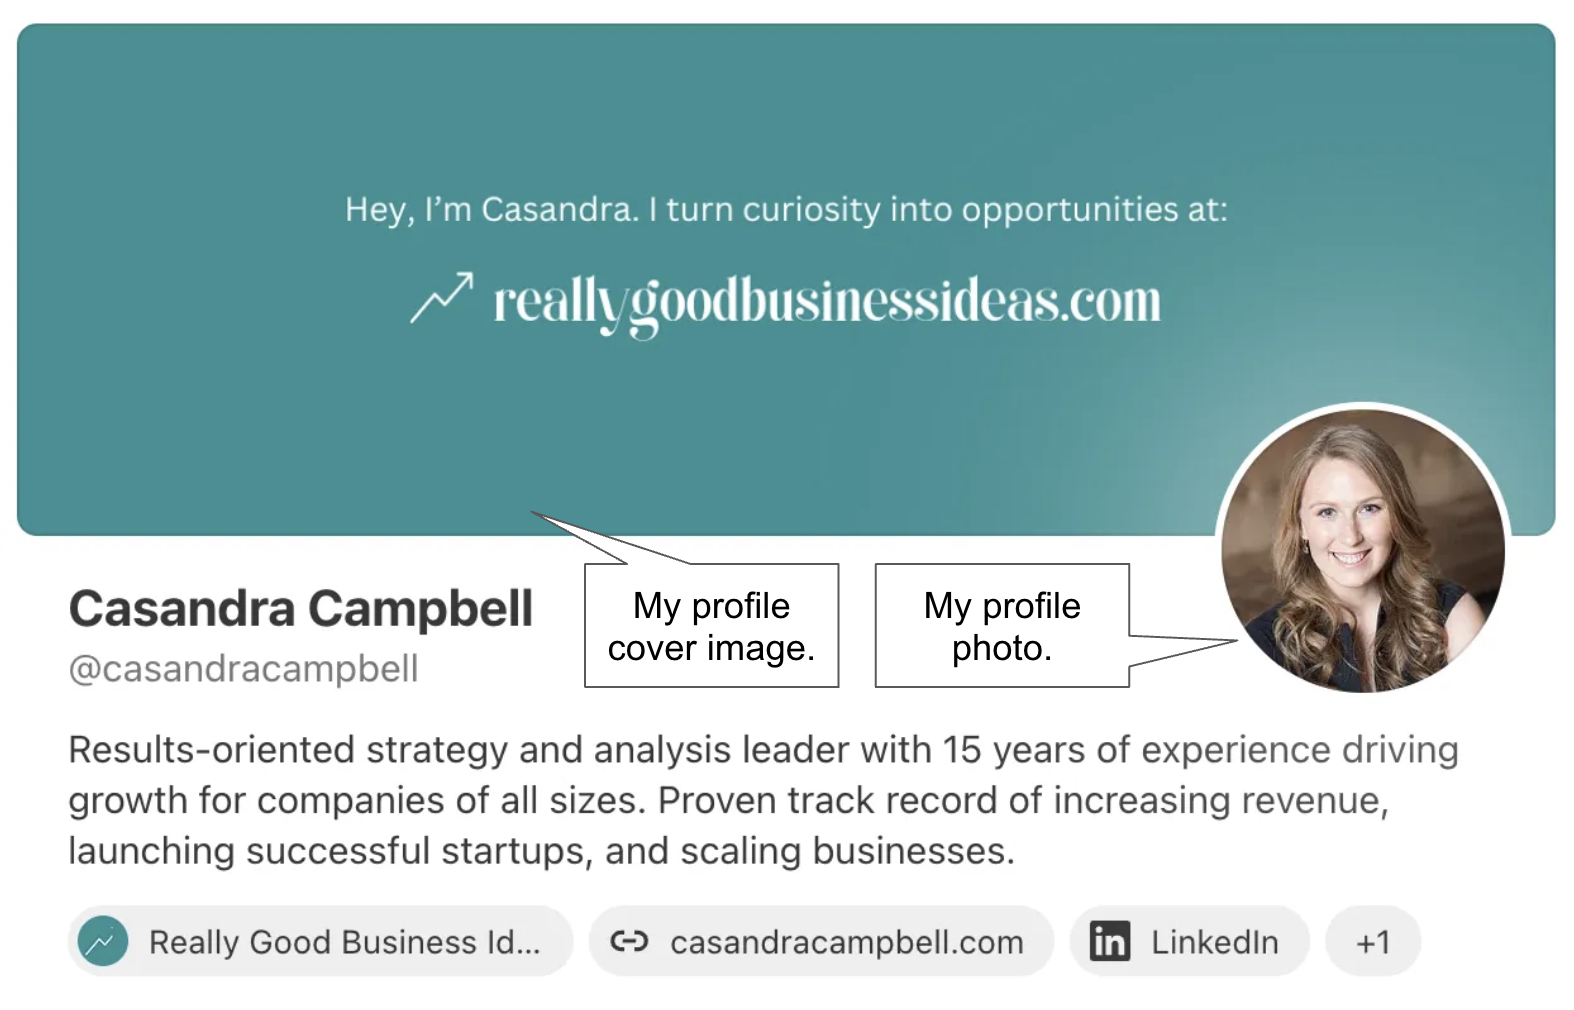This screenshot has width=1574, height=1010.
Task: Click the @casandracampbell username handle
Action: (243, 668)
